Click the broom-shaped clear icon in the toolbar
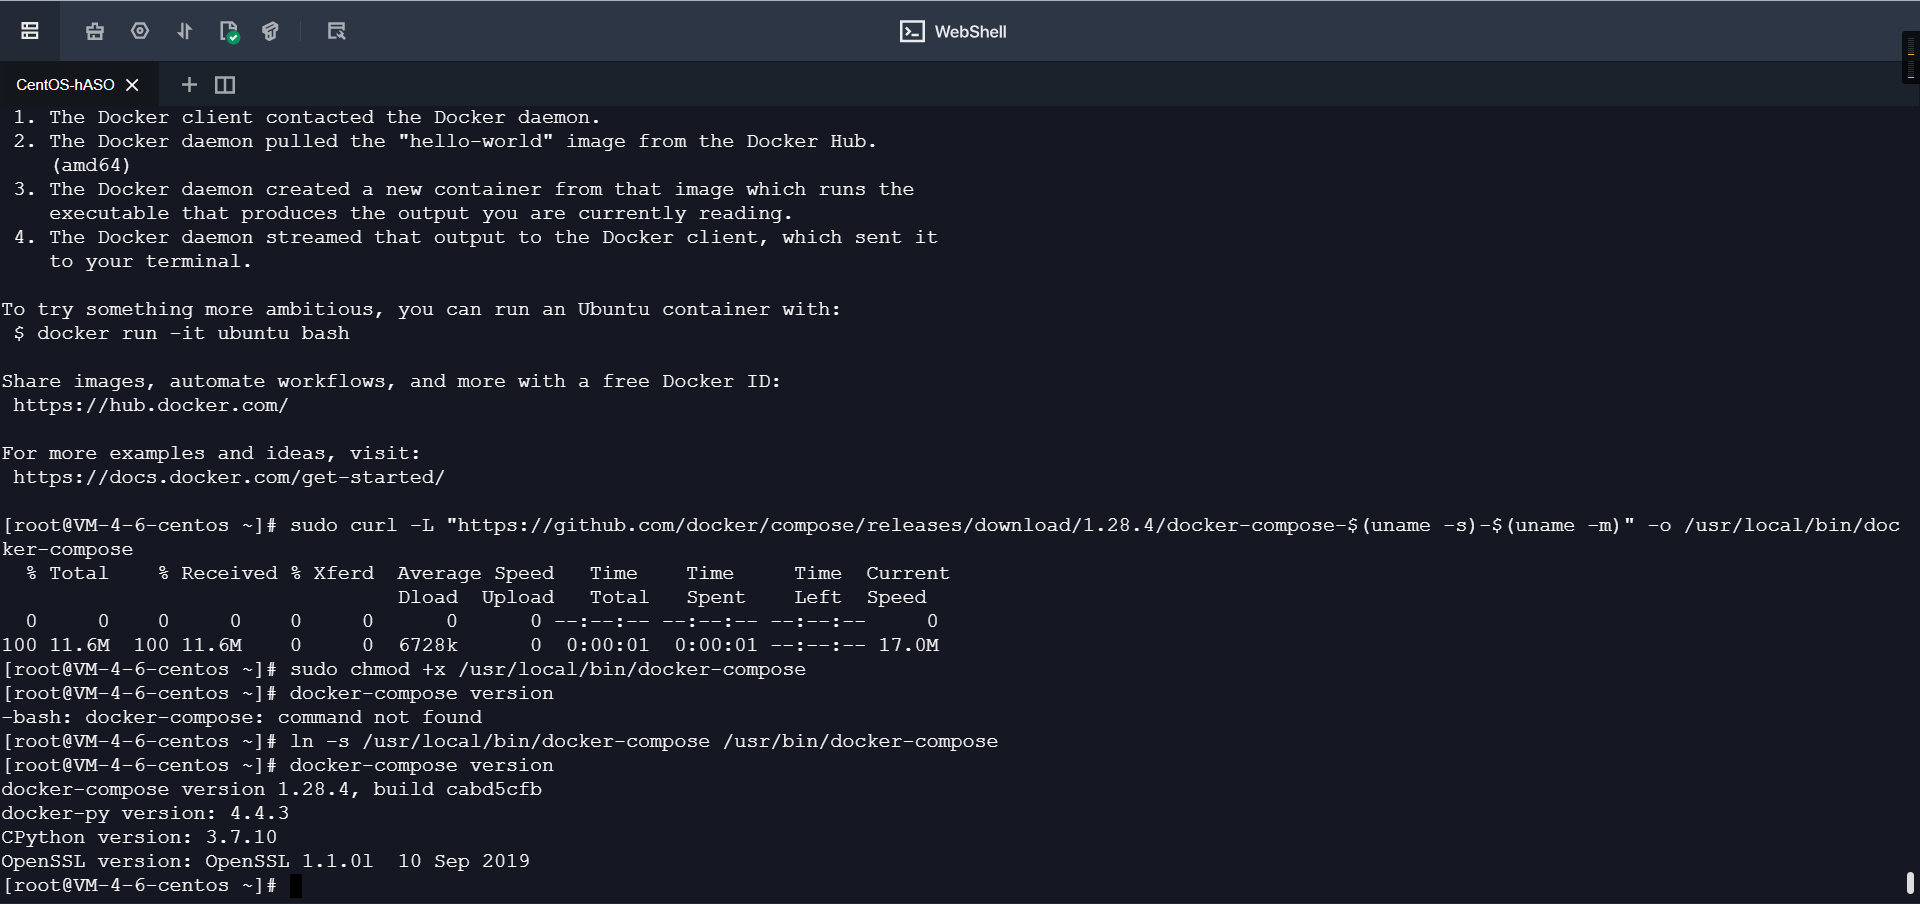 [95, 31]
